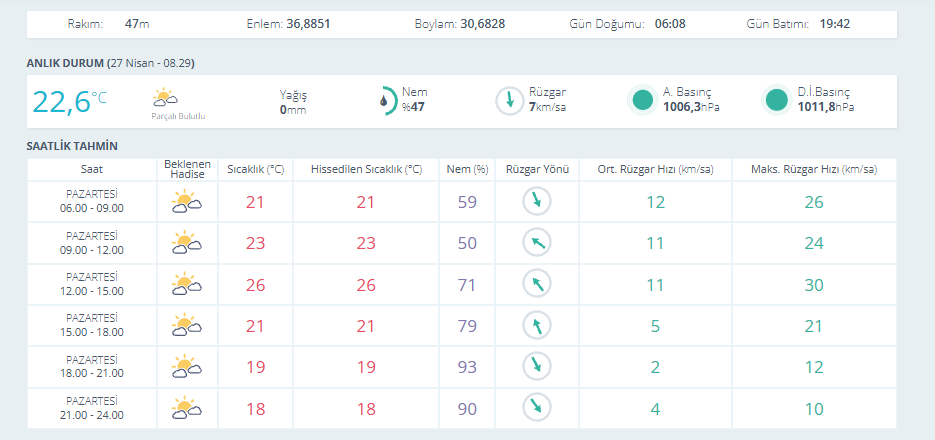935x440 pixels.
Task: Click the current wind direction arrow icon
Action: coord(509,100)
